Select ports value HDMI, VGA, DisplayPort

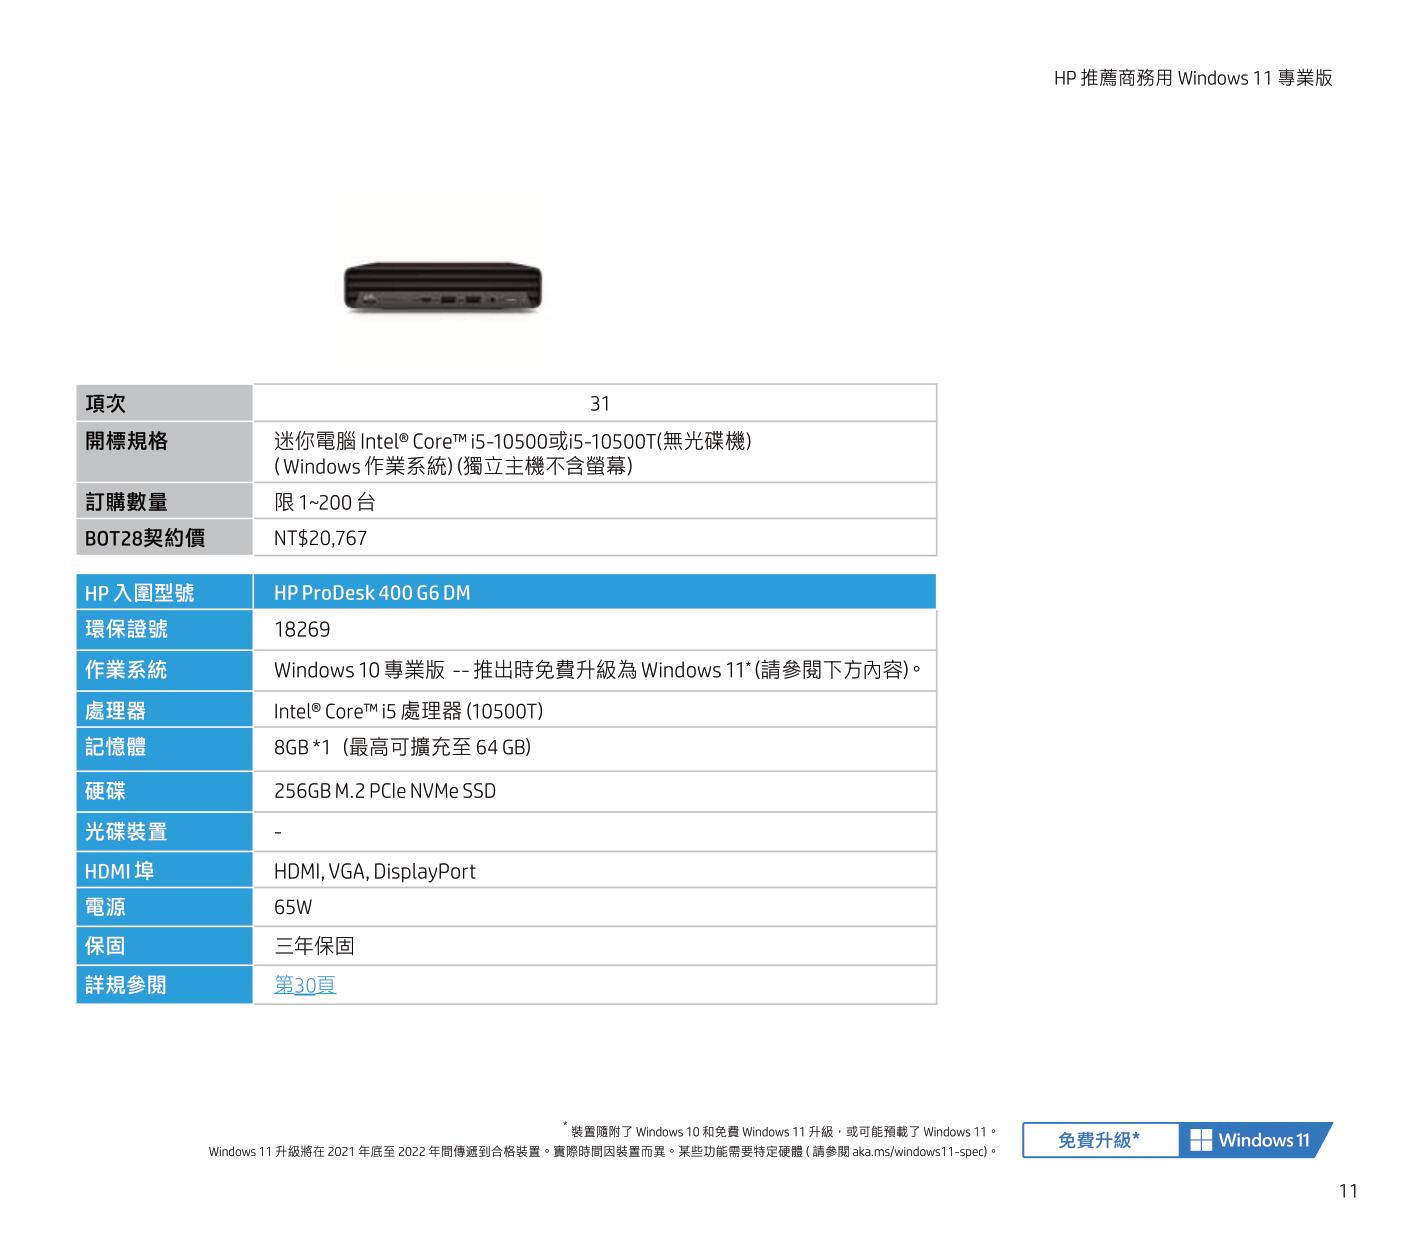pyautogui.click(x=375, y=871)
